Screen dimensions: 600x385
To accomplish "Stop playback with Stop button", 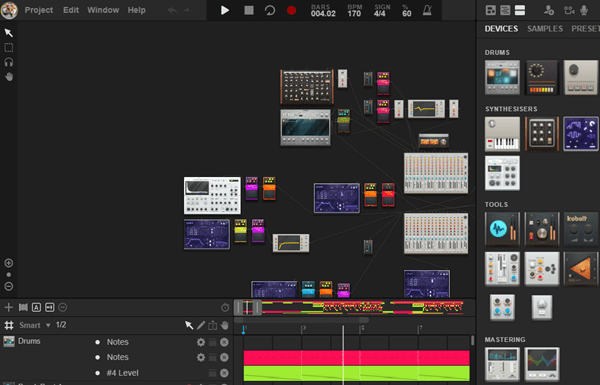I will [x=249, y=10].
